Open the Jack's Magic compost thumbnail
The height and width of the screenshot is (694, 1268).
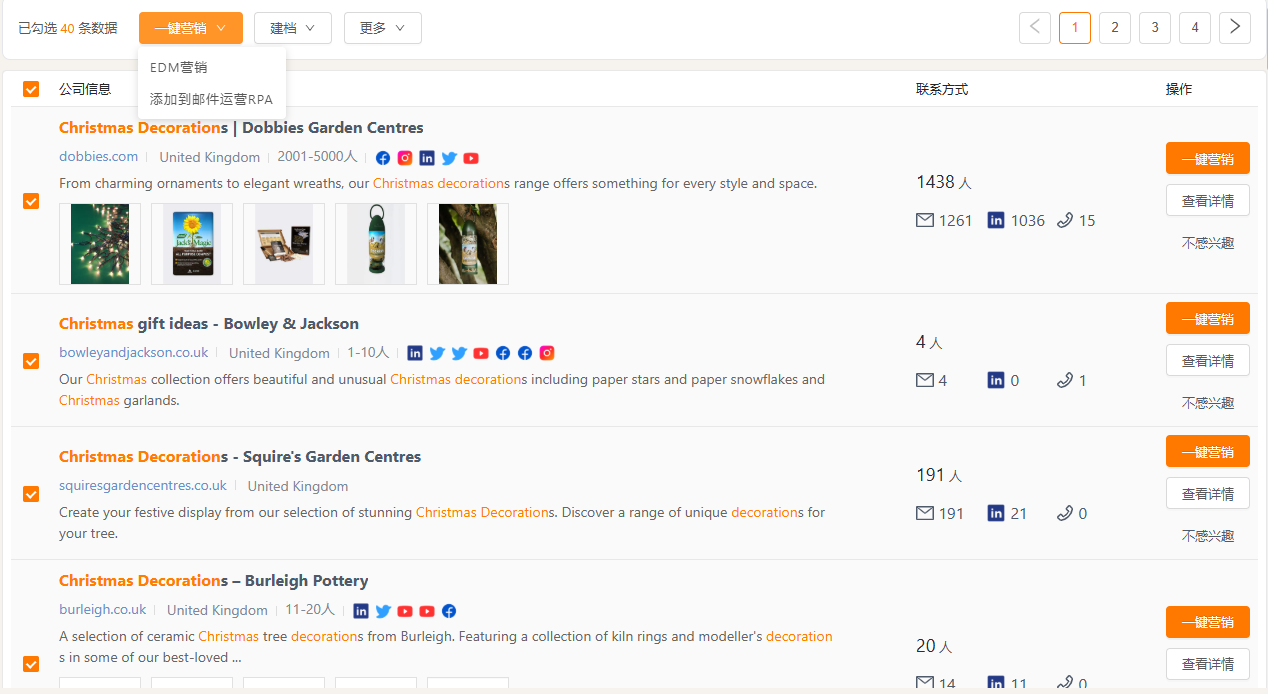[x=192, y=244]
